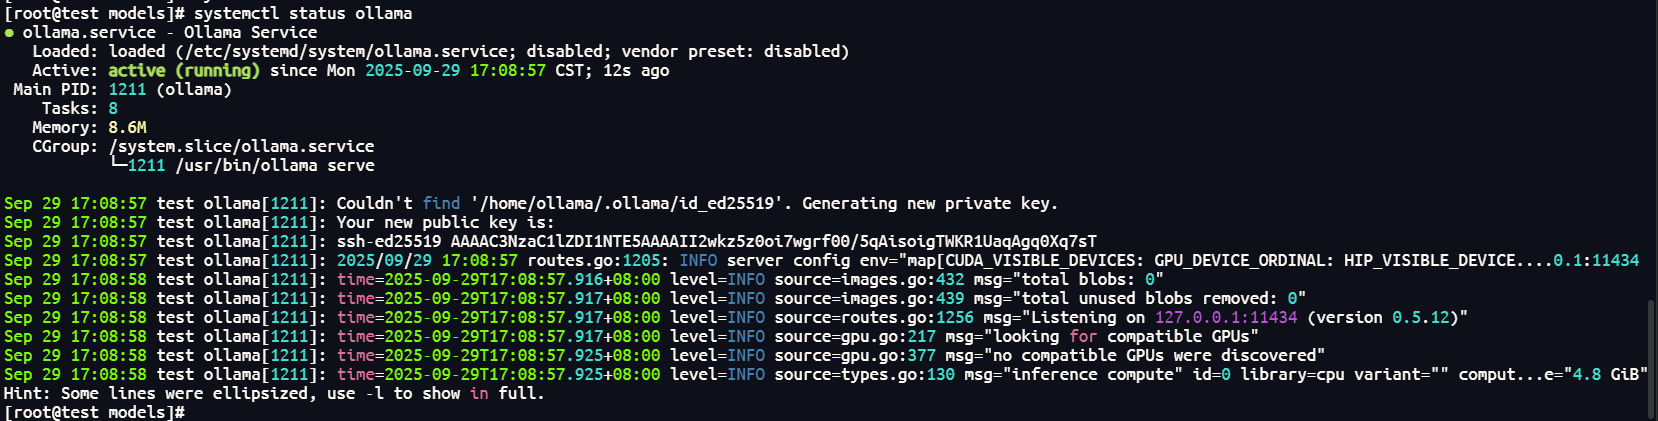The width and height of the screenshot is (1658, 421).
Task: Click the "4.8 GiB" value at line end
Action: click(x=1605, y=375)
